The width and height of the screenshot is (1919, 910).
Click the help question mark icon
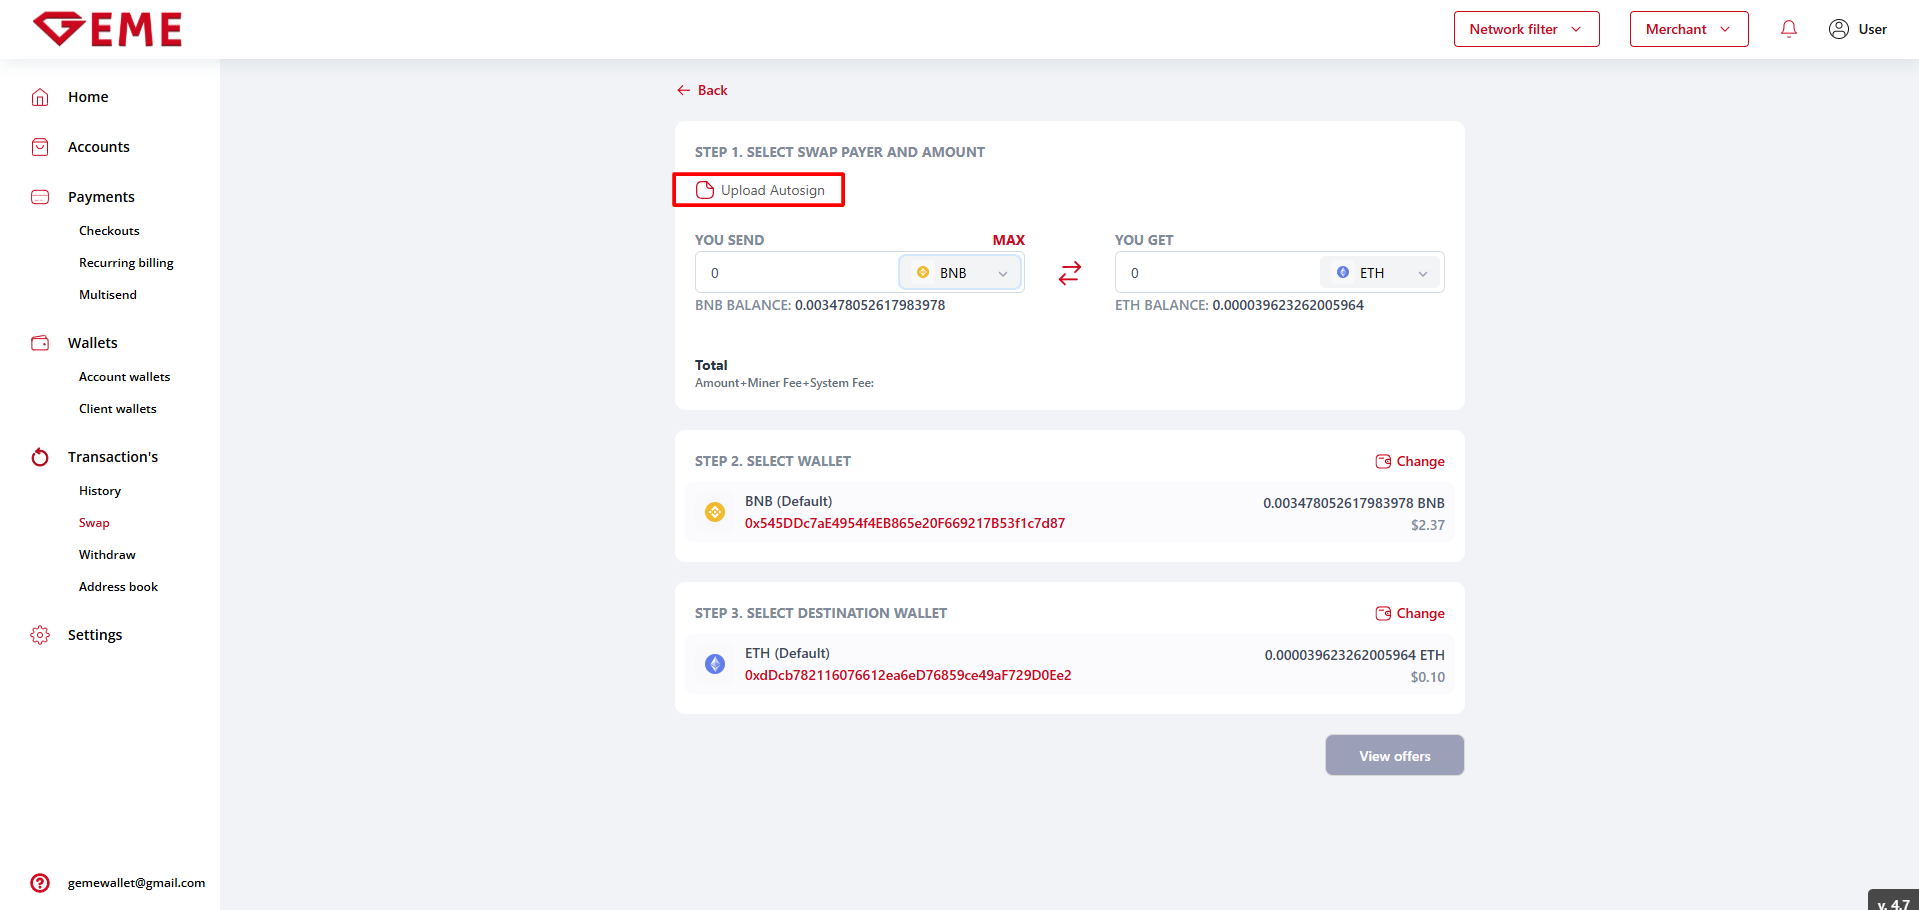(x=40, y=883)
